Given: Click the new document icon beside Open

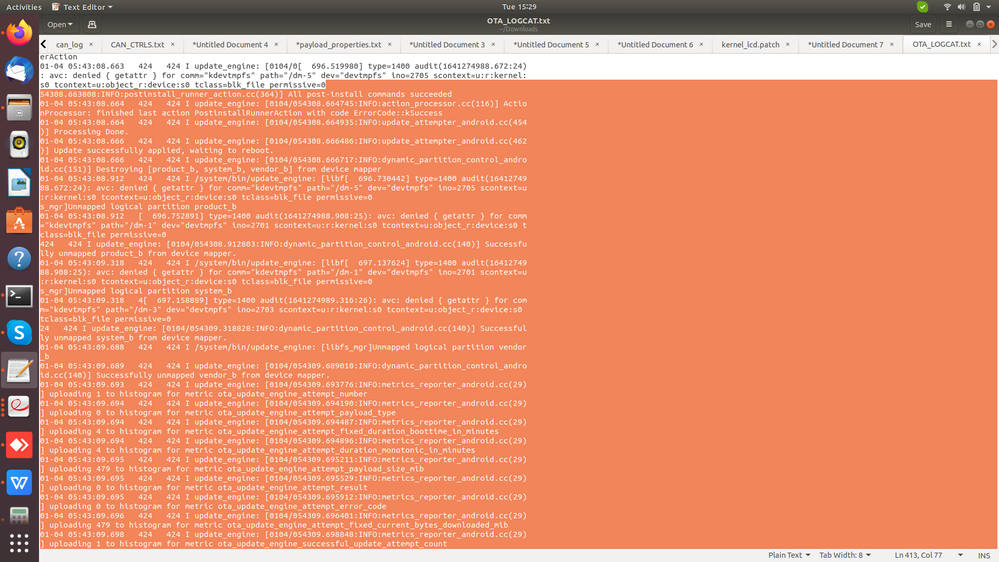Looking at the screenshot, I should point(92,24).
